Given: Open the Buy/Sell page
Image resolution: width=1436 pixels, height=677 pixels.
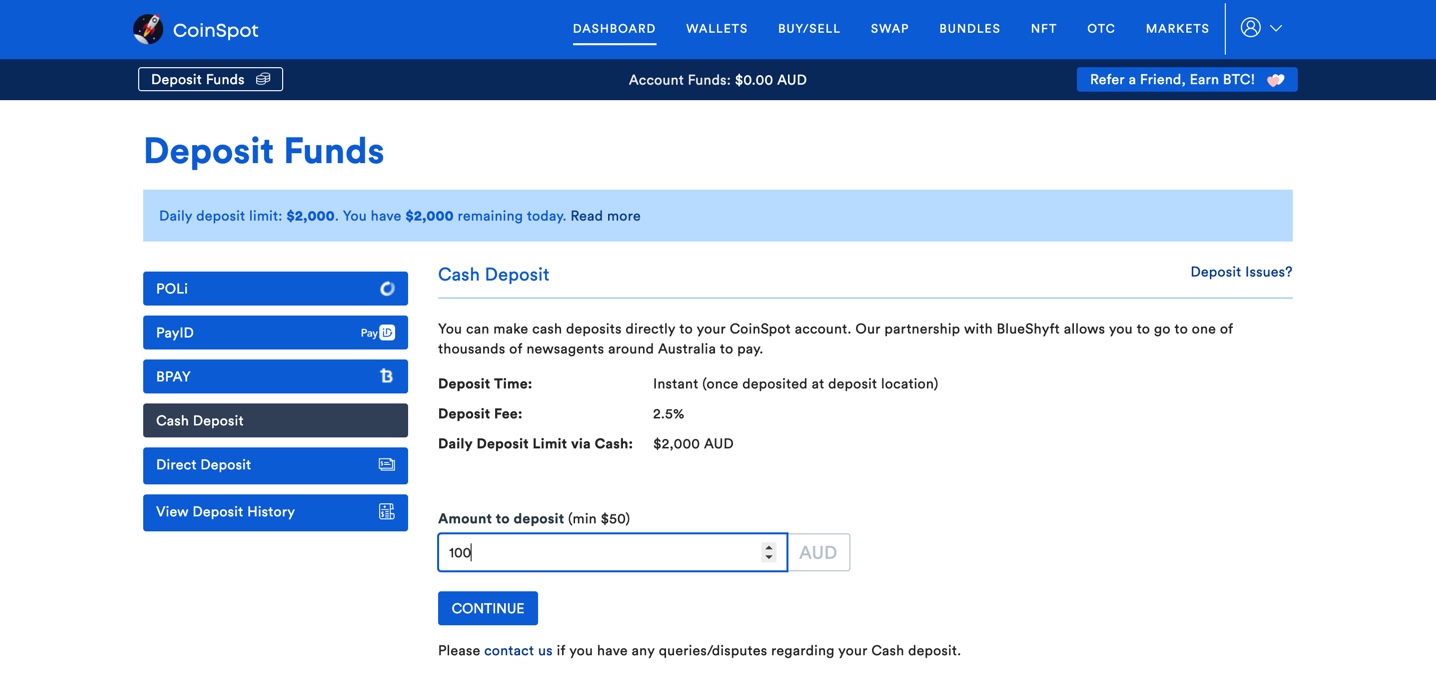Looking at the screenshot, I should pos(809,29).
